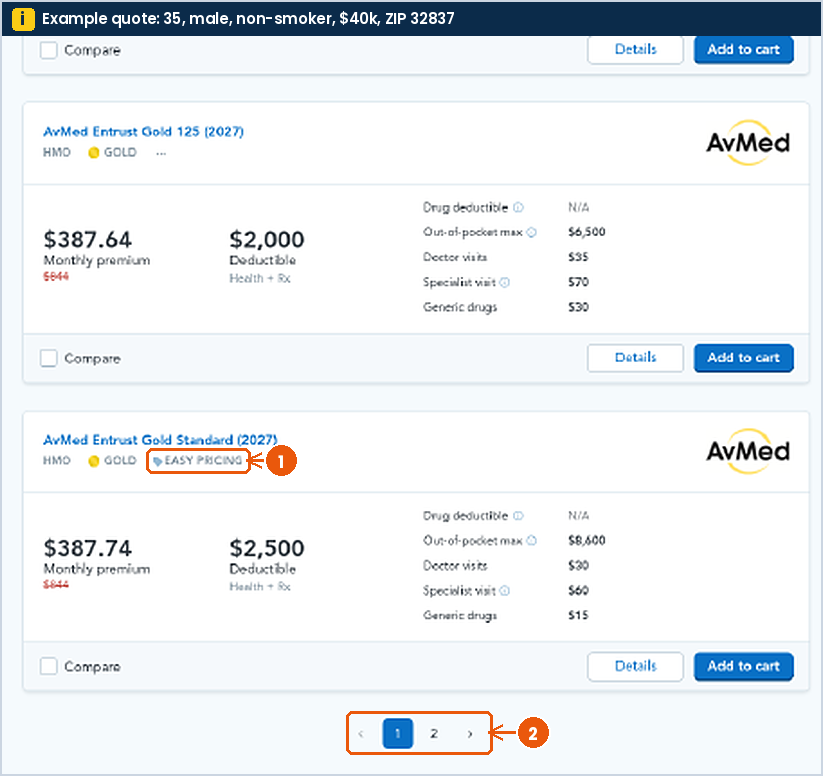The height and width of the screenshot is (776, 823).
Task: Click the $35 doctor visits value
Action: click(x=578, y=257)
